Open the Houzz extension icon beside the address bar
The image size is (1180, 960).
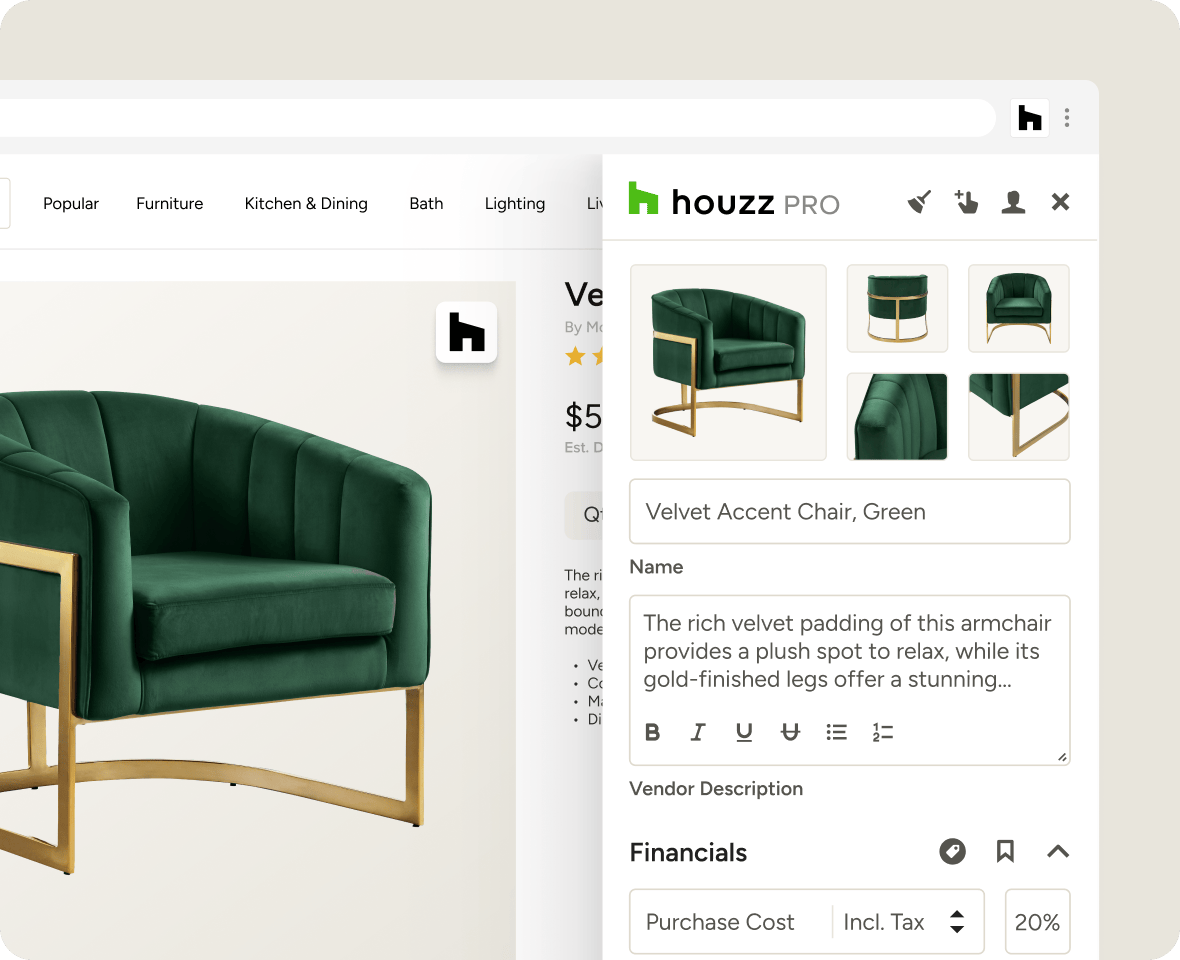click(x=1029, y=117)
